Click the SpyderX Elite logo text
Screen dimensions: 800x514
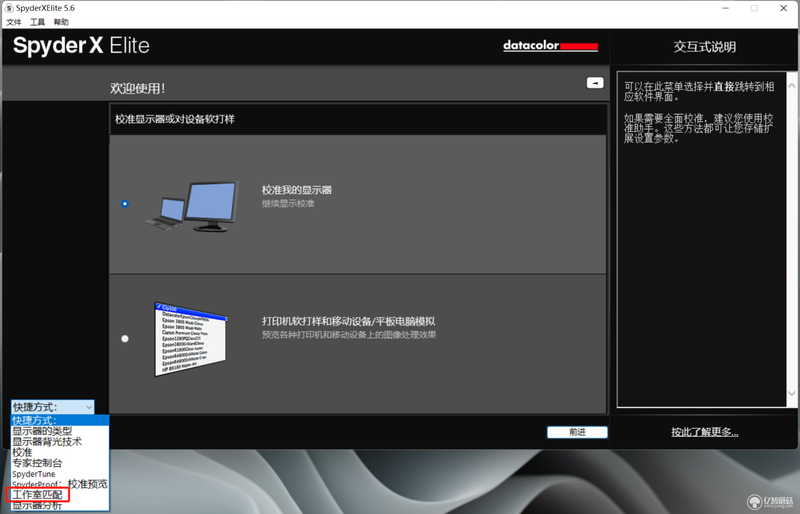coord(81,45)
